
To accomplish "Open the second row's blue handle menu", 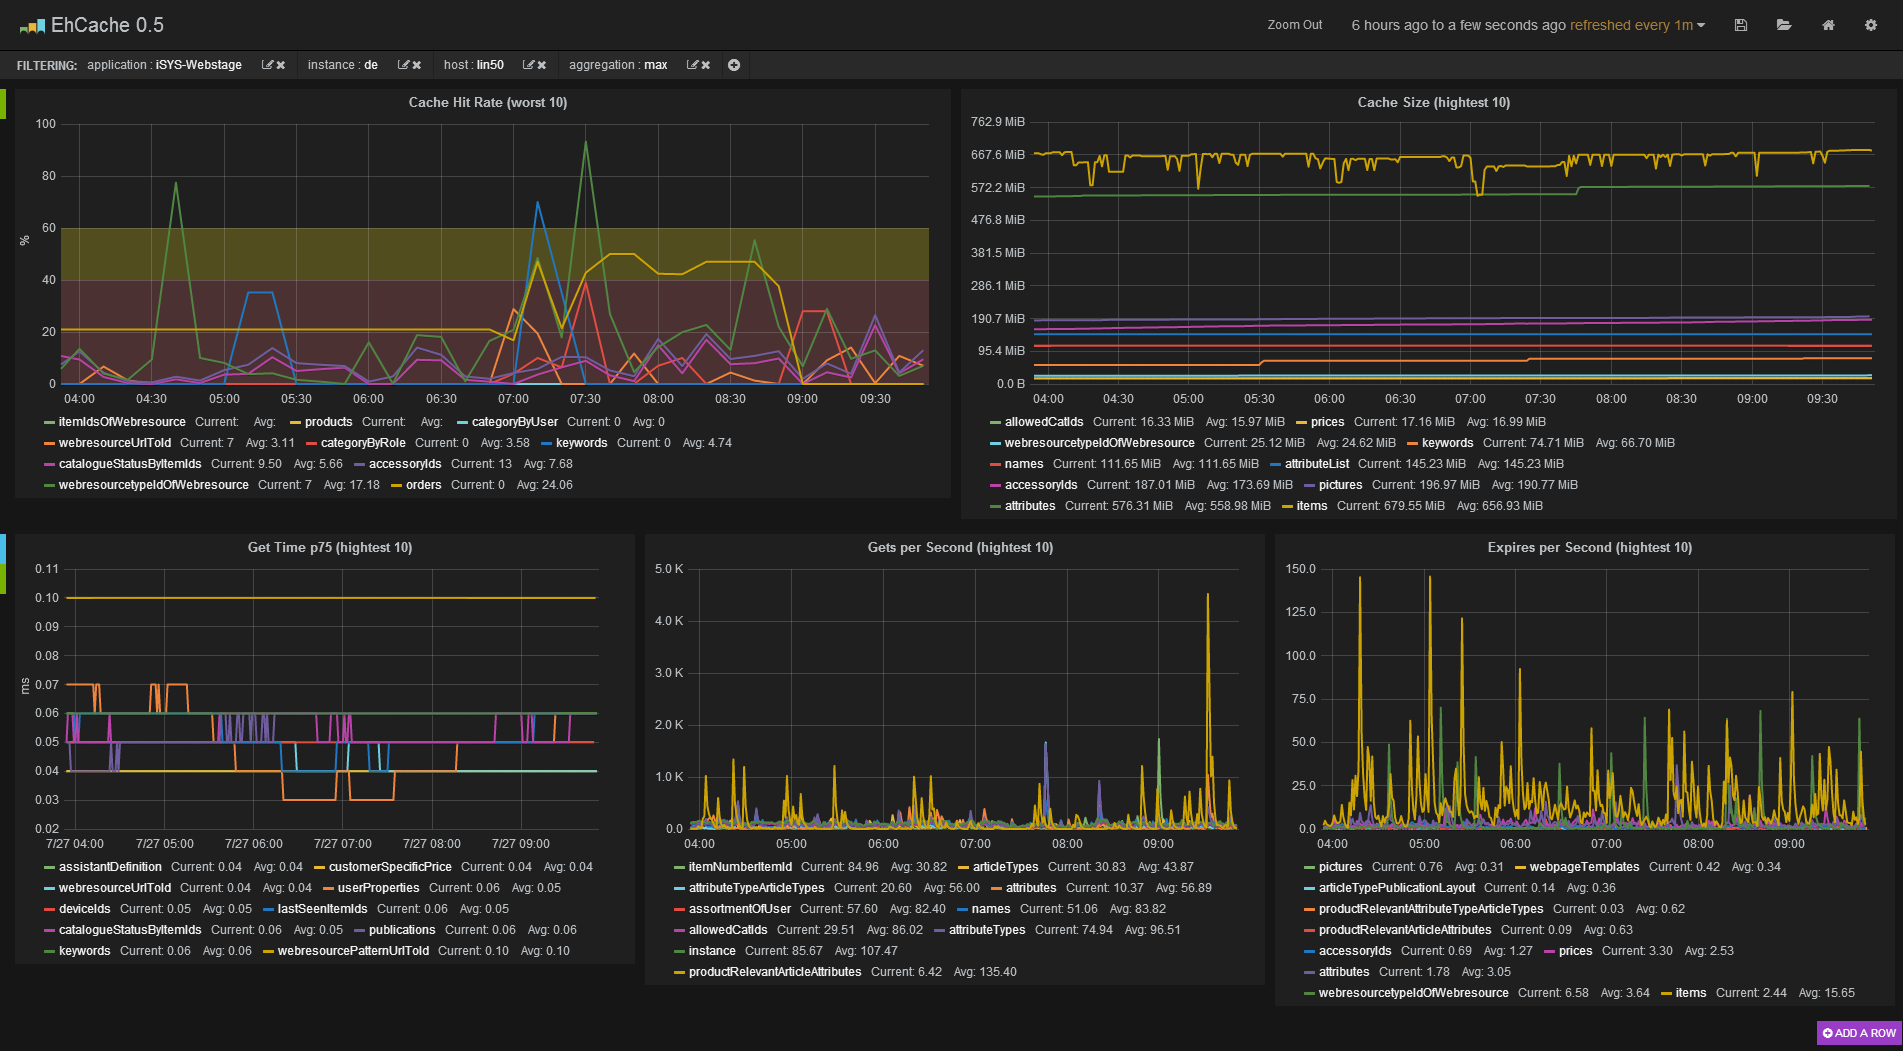I will (3, 549).
